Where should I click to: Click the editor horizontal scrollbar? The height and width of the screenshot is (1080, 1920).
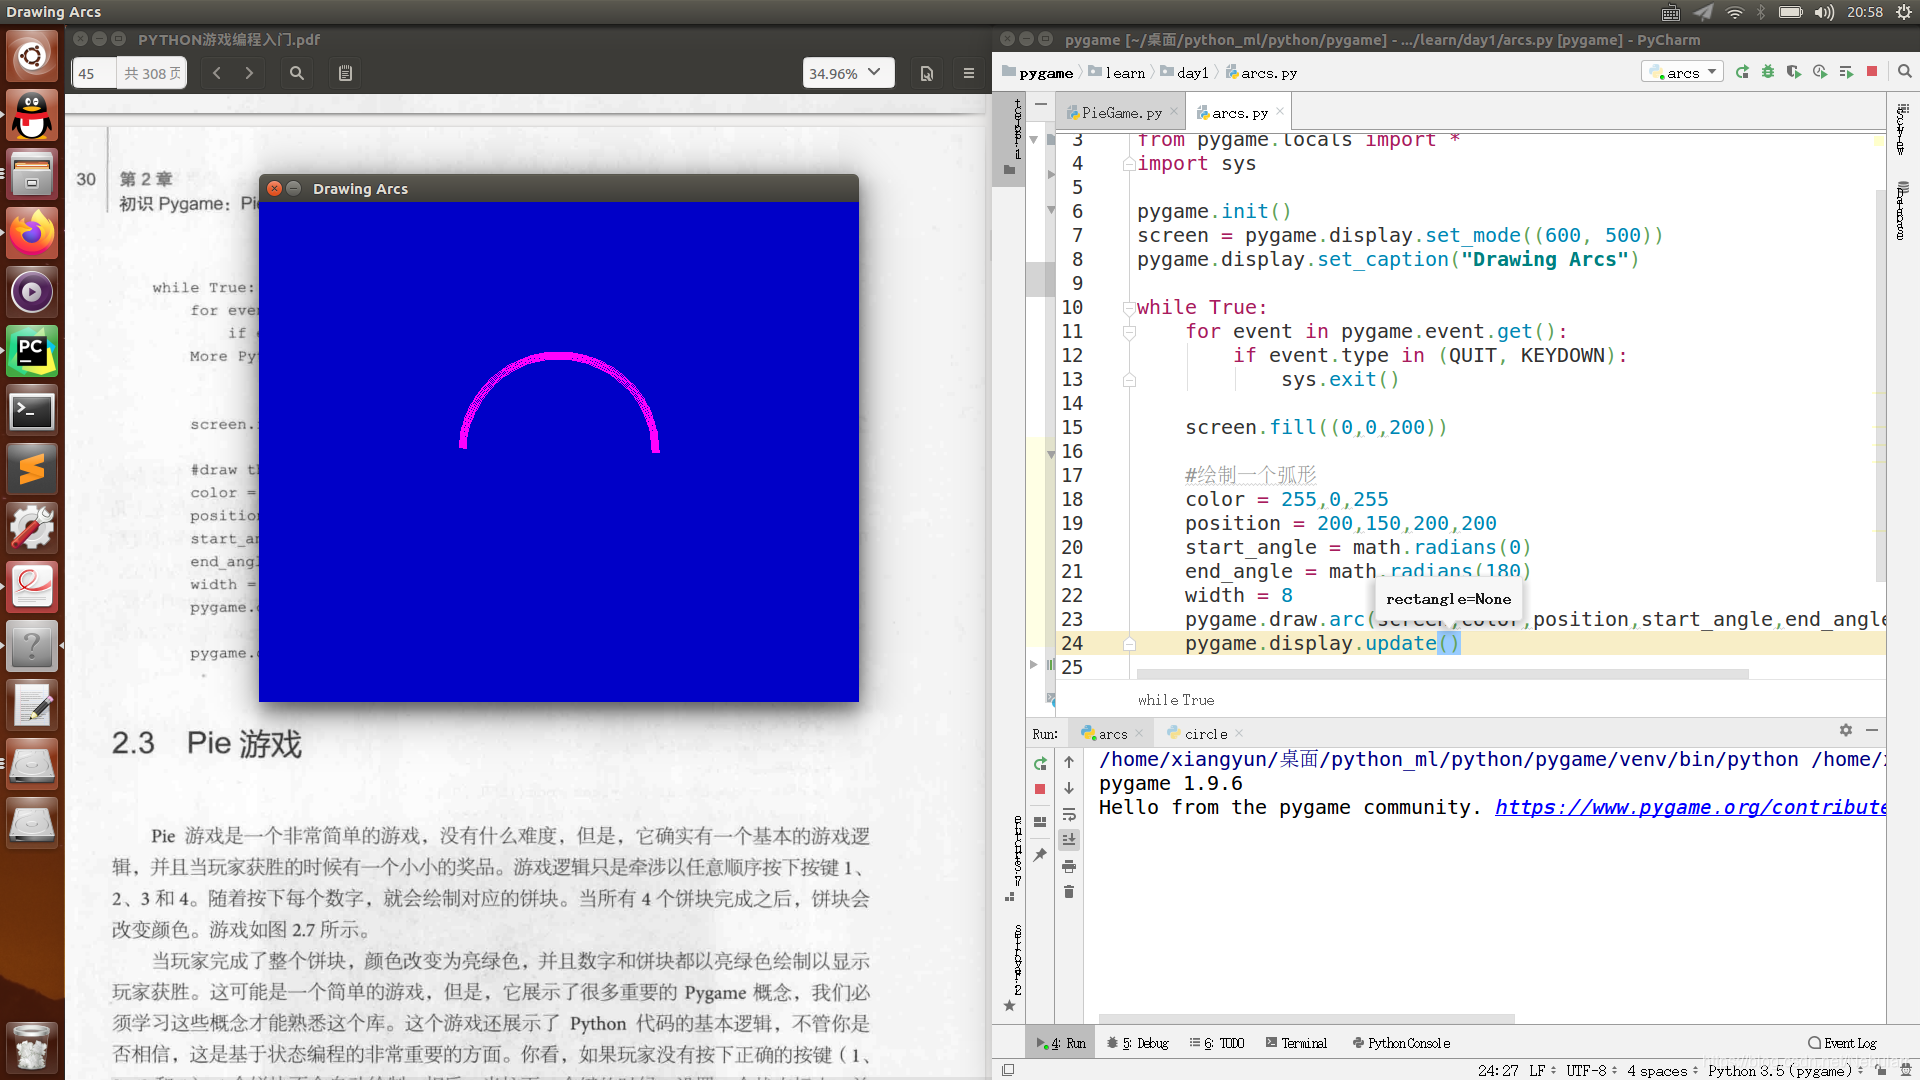click(x=1442, y=674)
